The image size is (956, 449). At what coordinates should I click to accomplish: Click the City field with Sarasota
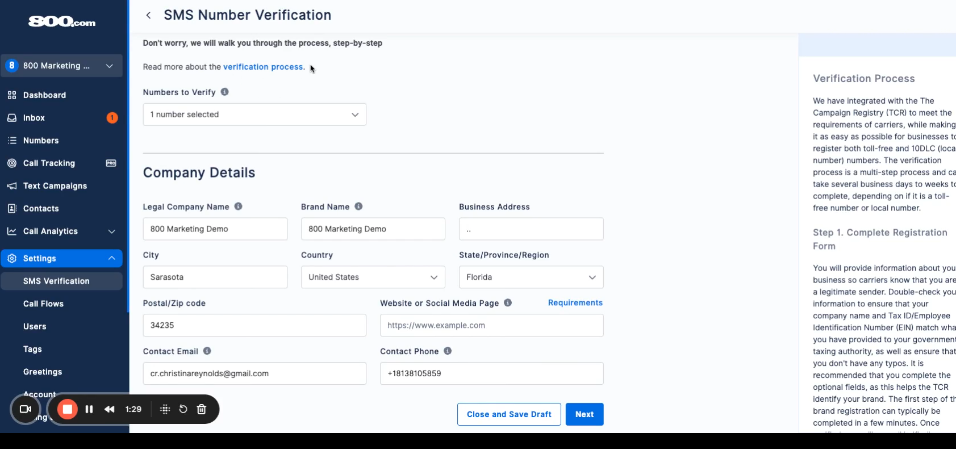tap(215, 277)
